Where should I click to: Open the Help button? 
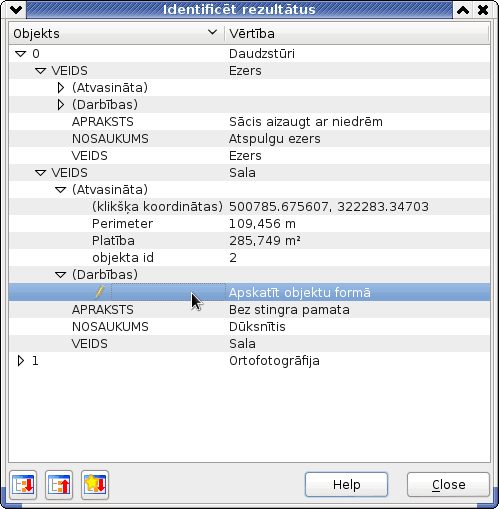tap(346, 485)
